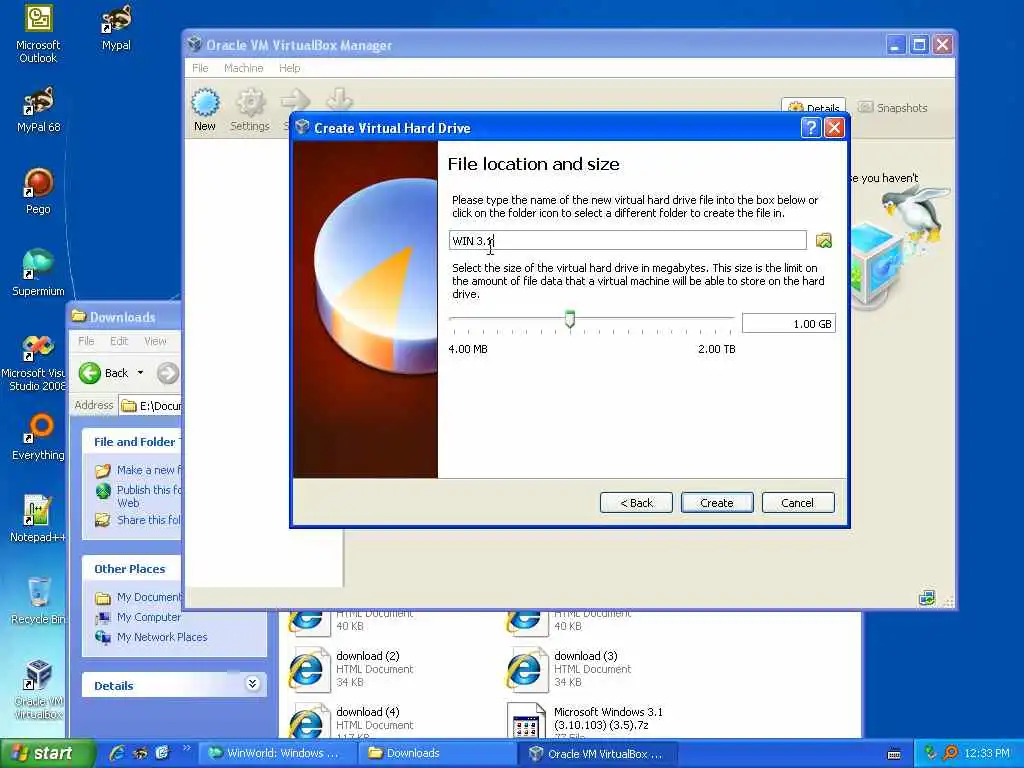Viewport: 1024px width, 768px height.
Task: Click the Address bar in Downloads window
Action: 152,406
